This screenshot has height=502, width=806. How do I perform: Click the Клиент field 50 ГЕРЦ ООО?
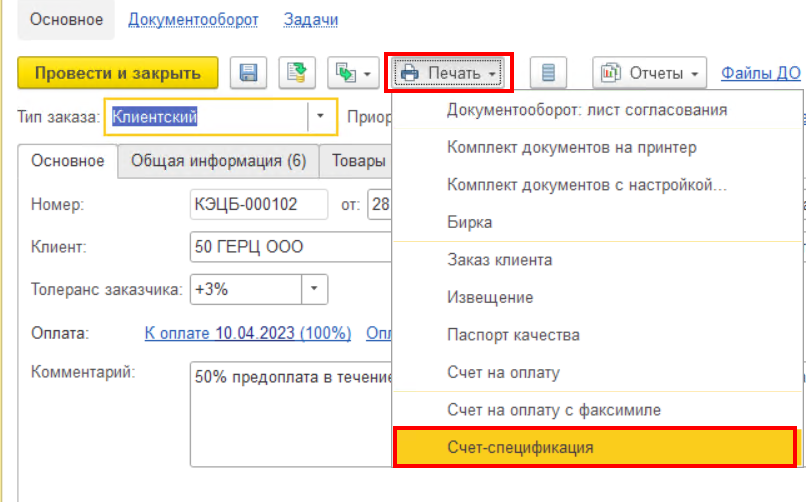[x=291, y=247]
